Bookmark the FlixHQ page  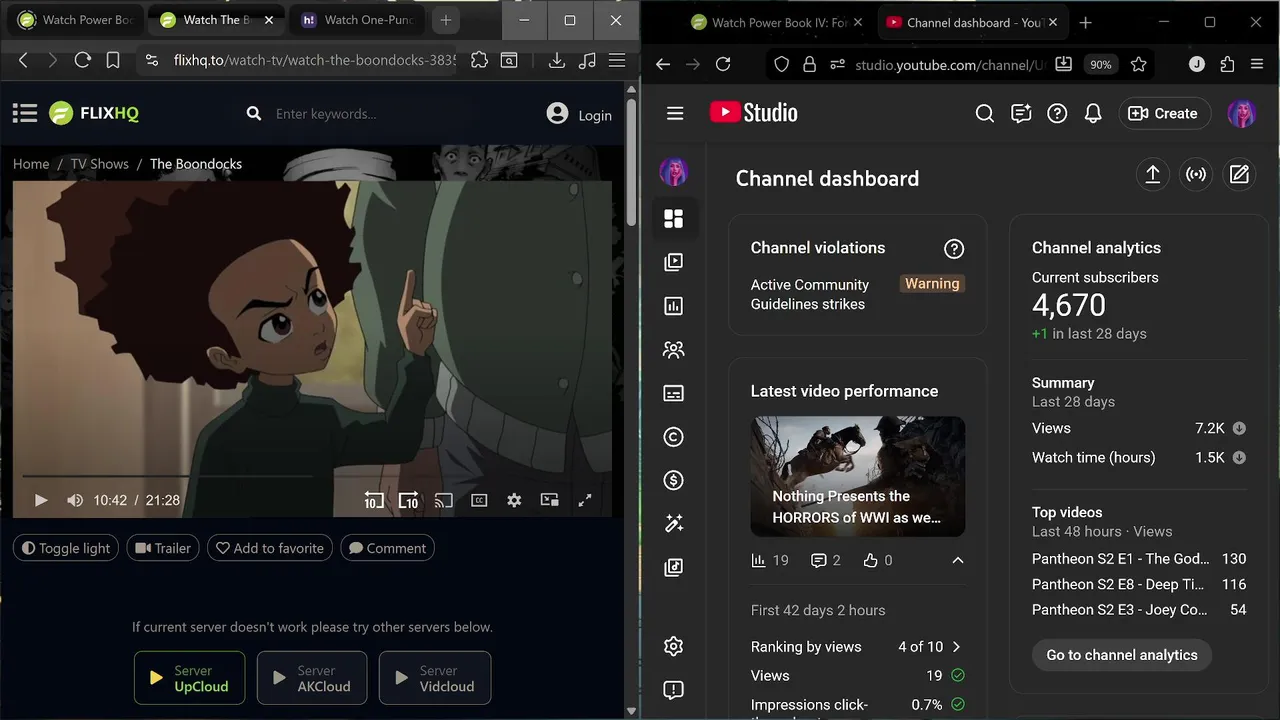[x=113, y=61]
